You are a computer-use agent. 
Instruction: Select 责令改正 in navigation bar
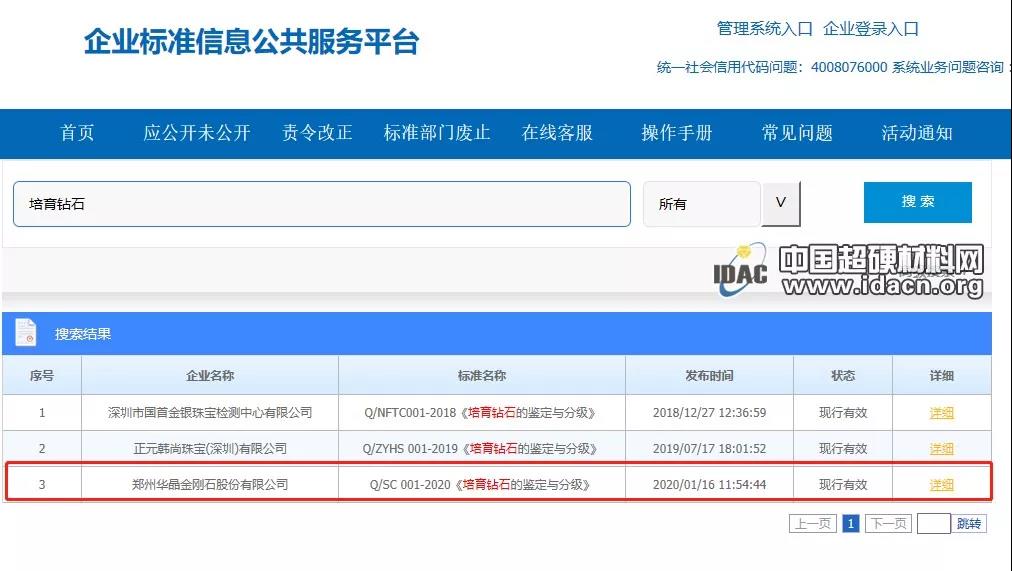tap(317, 133)
